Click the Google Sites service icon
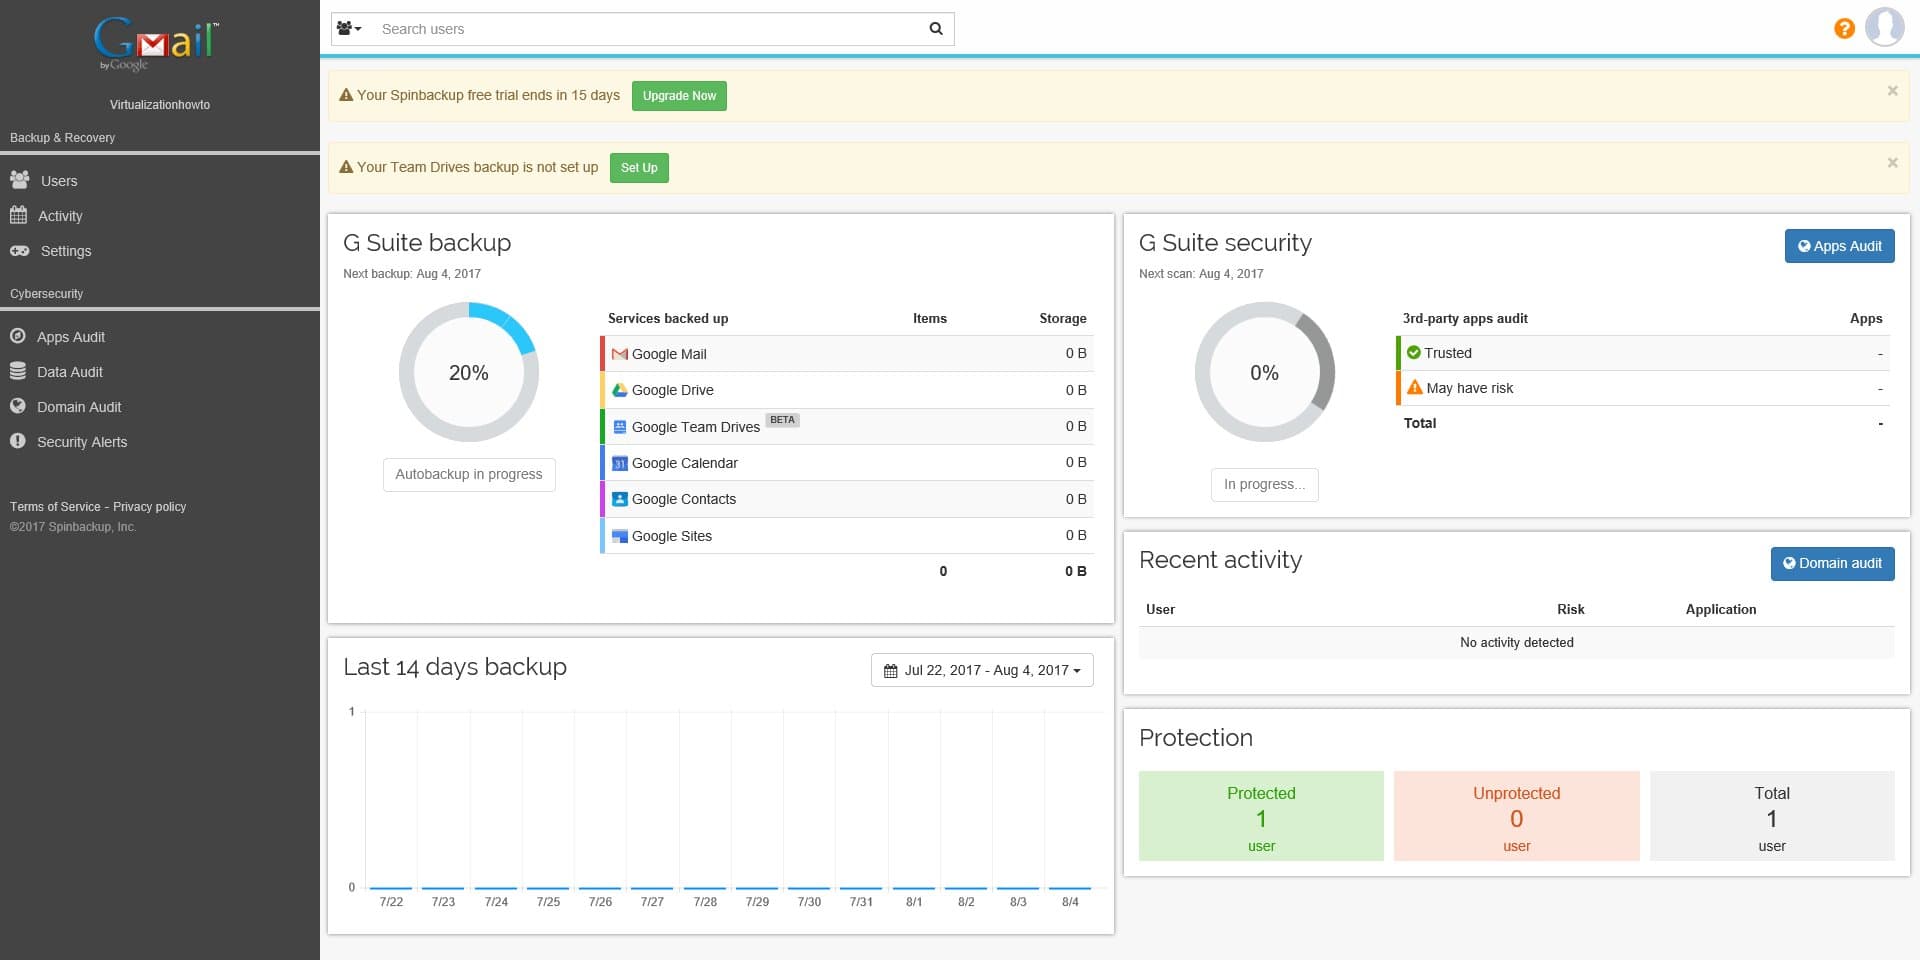 619,536
